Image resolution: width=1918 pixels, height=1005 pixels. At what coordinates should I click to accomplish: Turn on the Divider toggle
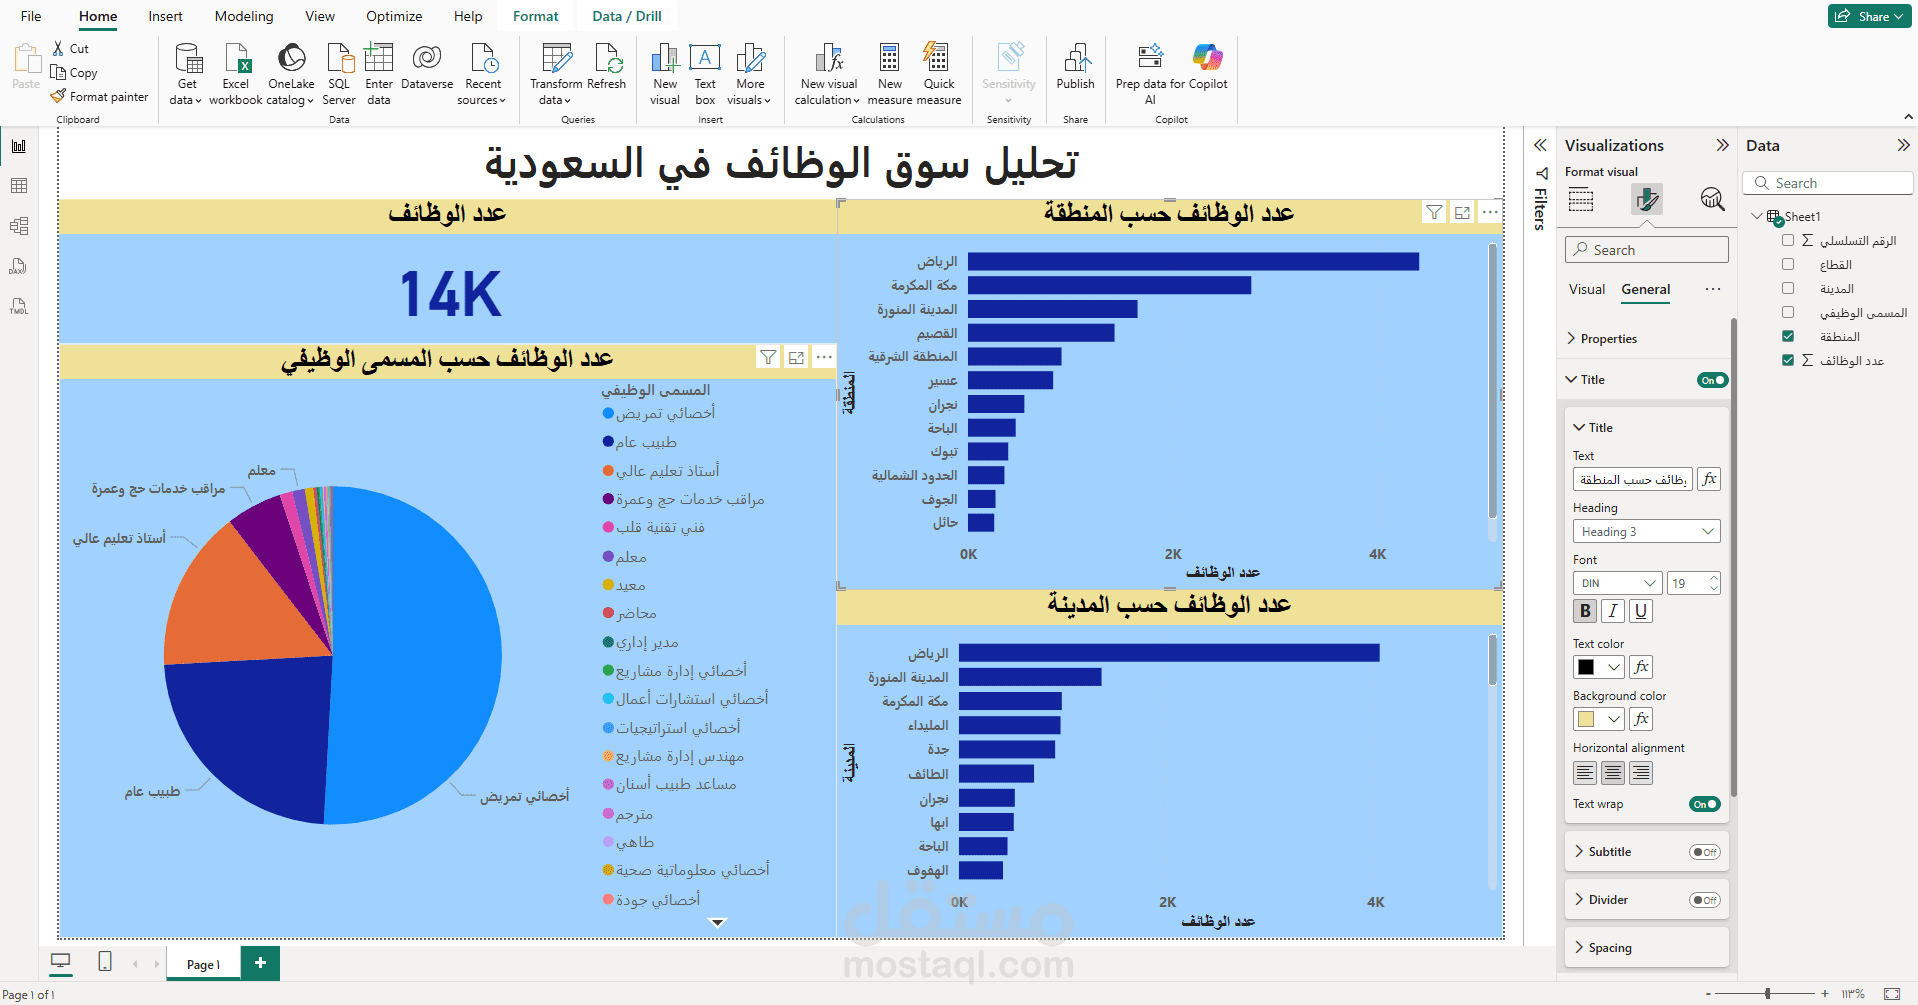click(1704, 900)
